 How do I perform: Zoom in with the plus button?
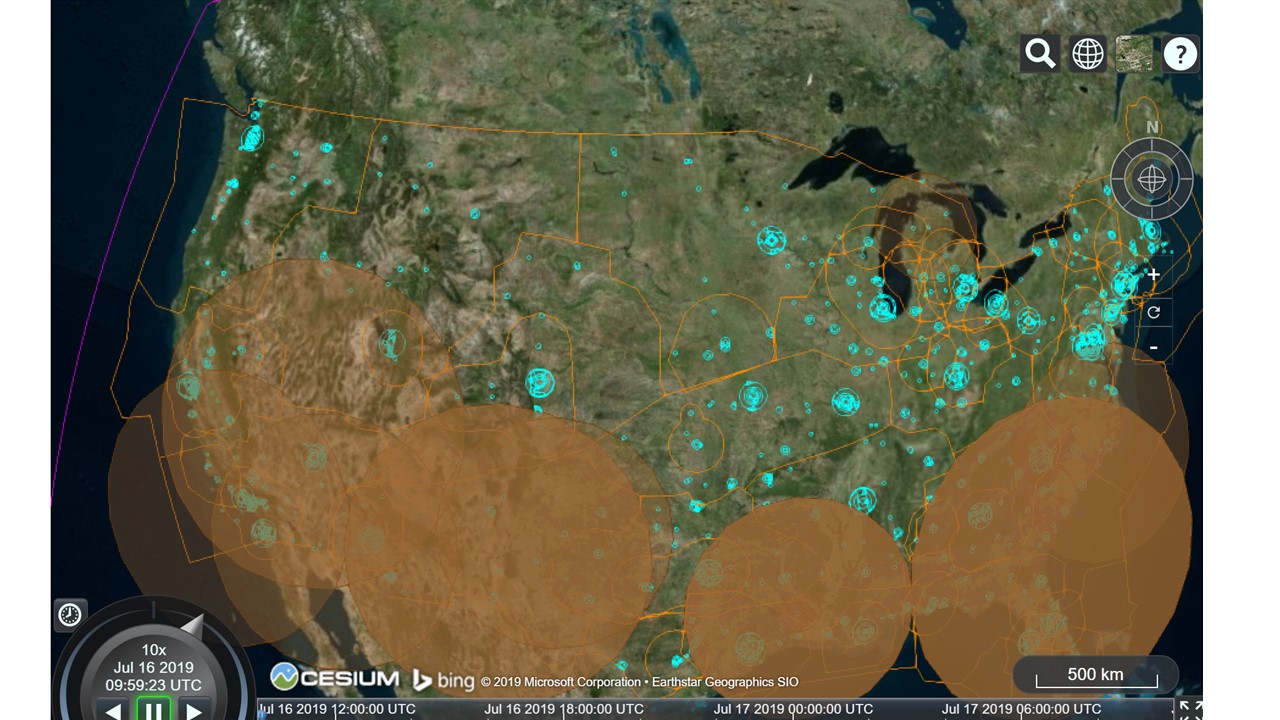coord(1153,275)
